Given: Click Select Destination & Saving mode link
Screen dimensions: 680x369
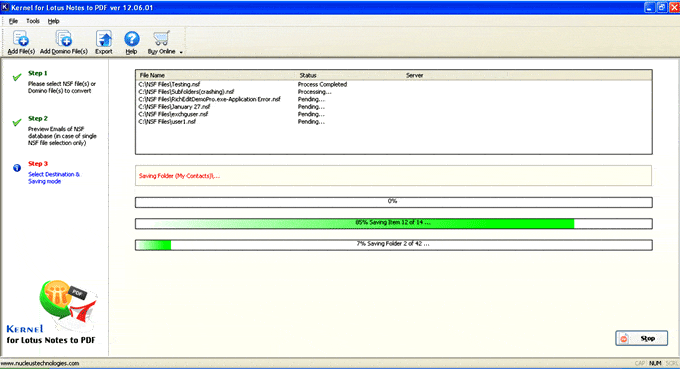Looking at the screenshot, I should [54, 178].
